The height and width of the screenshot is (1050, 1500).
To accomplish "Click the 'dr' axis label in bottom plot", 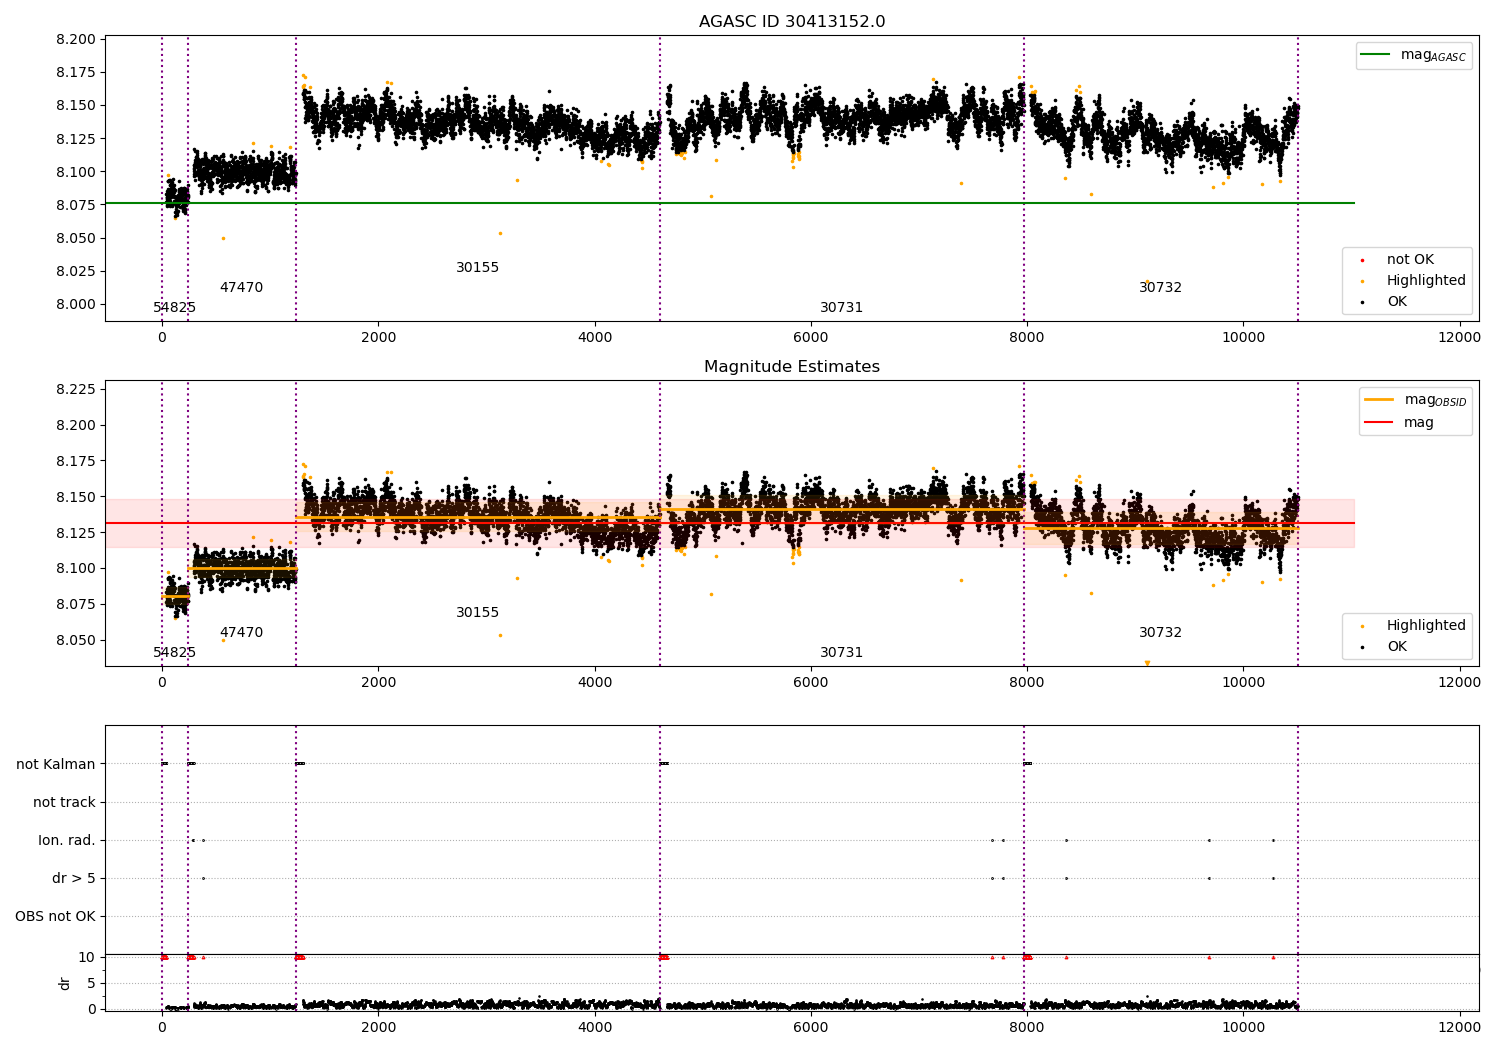I will tap(65, 983).
